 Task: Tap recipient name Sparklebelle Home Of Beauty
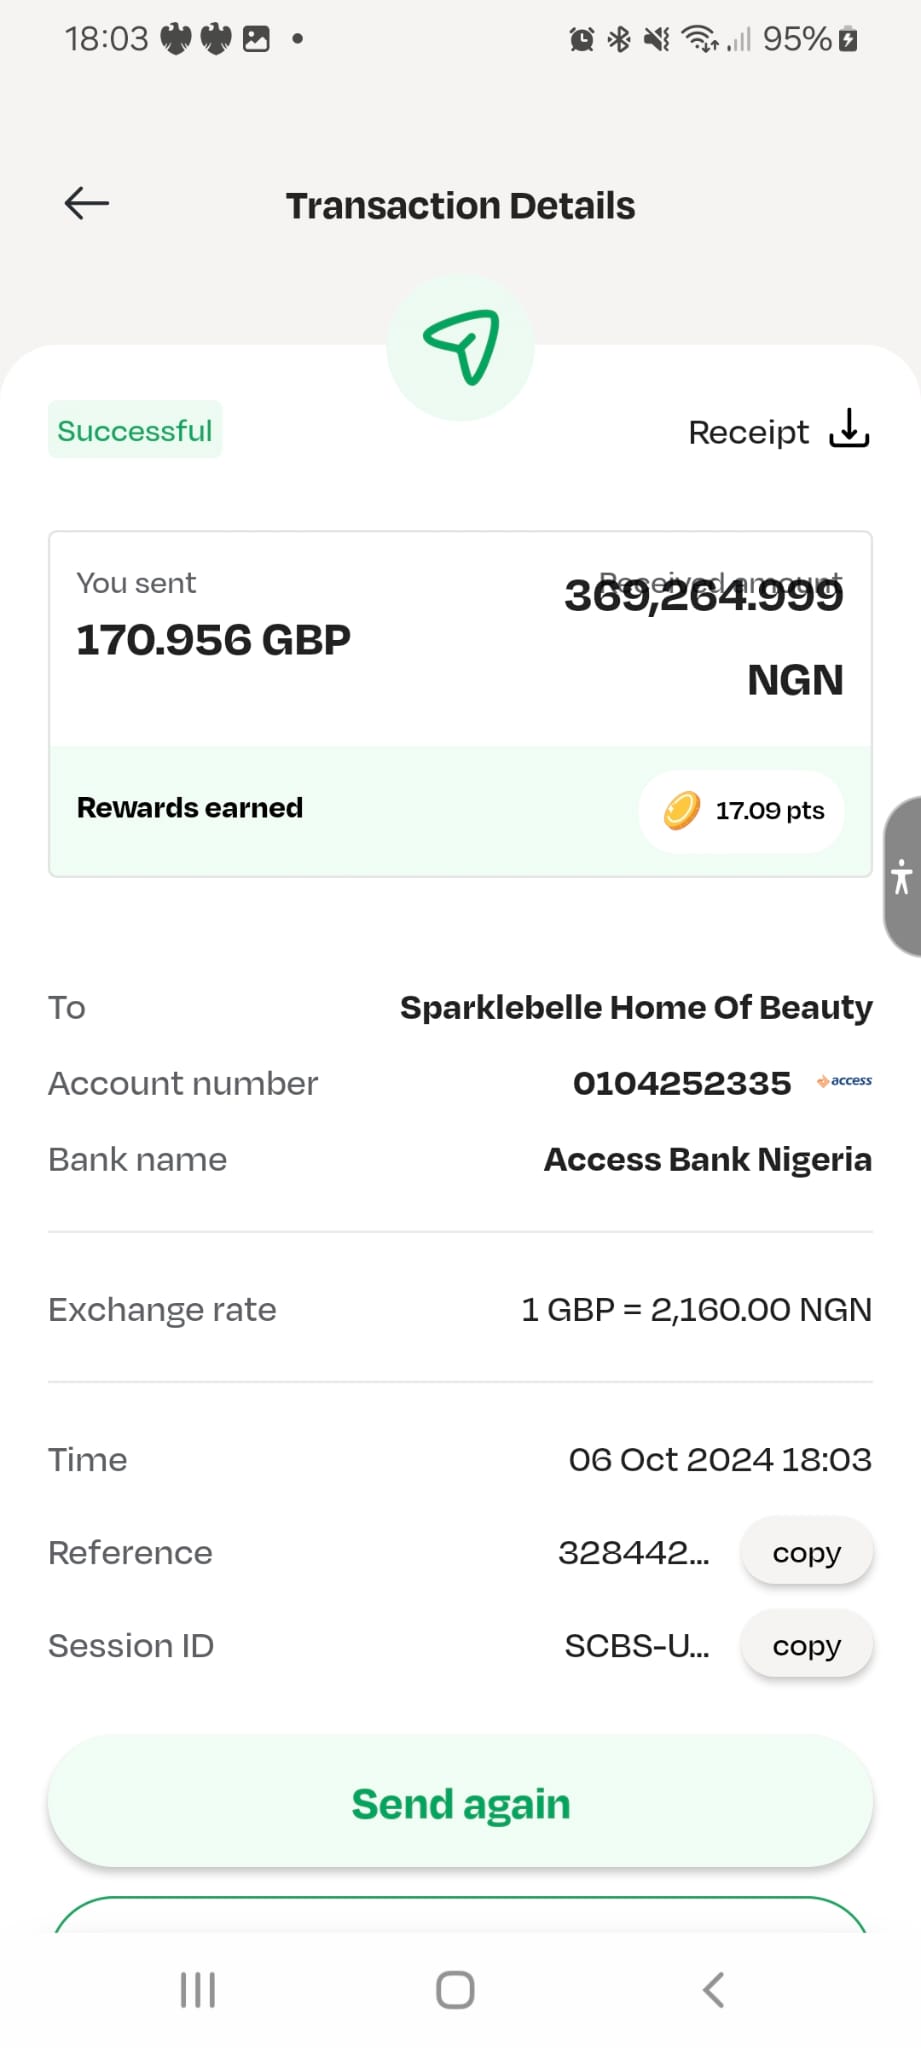pos(636,1007)
